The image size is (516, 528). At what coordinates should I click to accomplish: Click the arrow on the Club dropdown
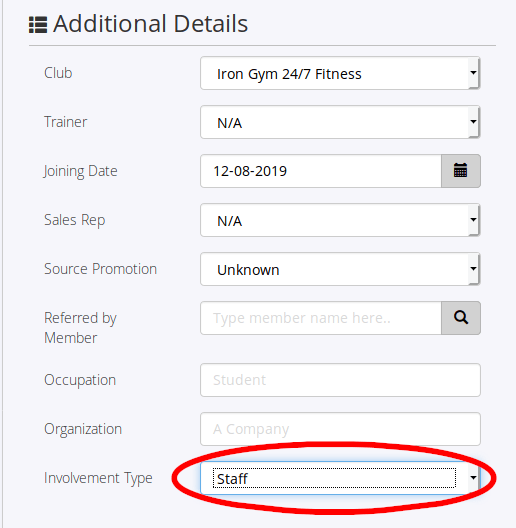(x=473, y=73)
